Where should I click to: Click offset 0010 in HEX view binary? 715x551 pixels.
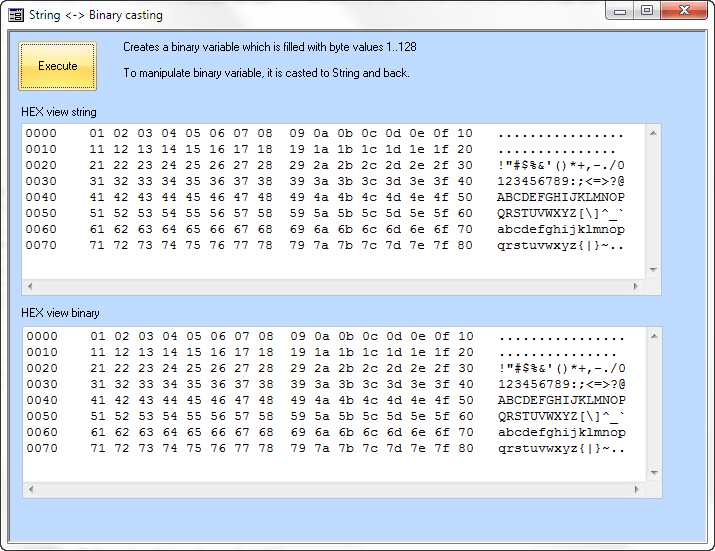(x=42, y=352)
